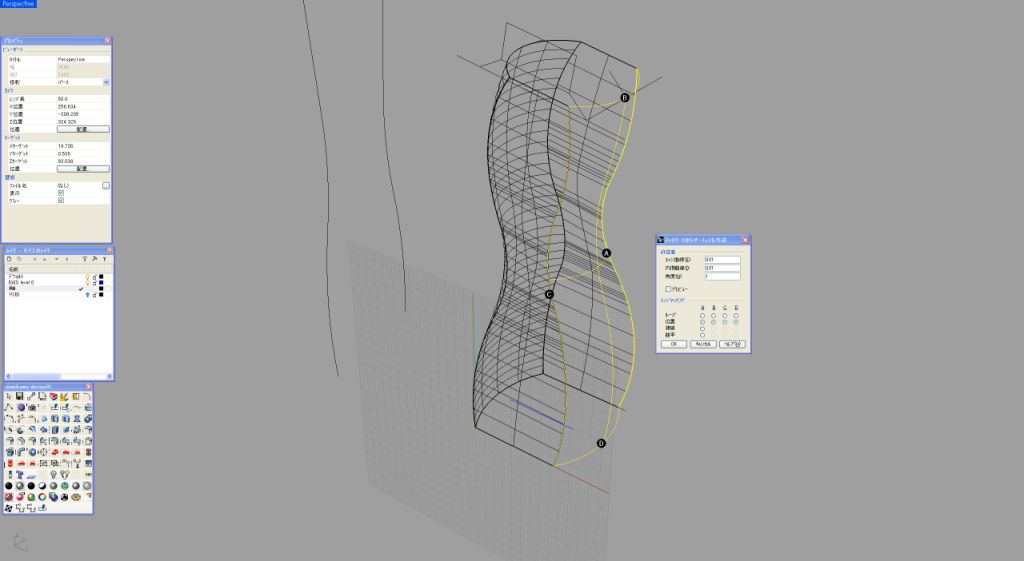Toggle the lock icon on the first layer
The width and height of the screenshot is (1024, 561).
[x=95, y=276]
